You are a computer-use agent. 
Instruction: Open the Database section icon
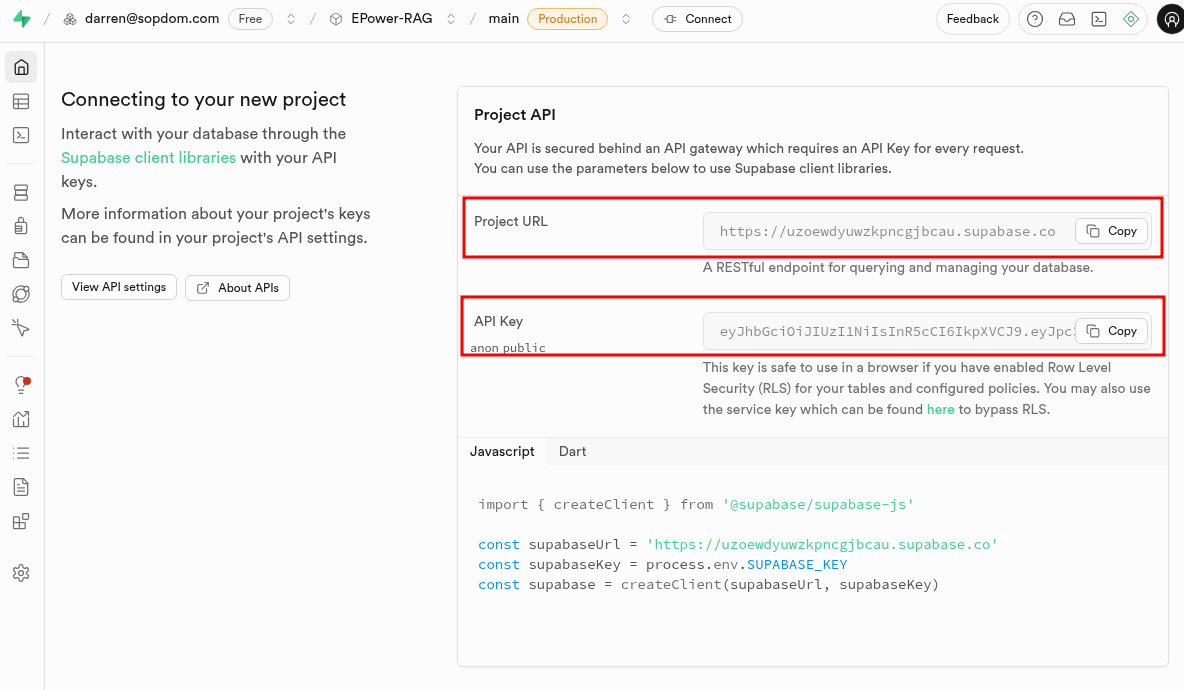point(21,193)
